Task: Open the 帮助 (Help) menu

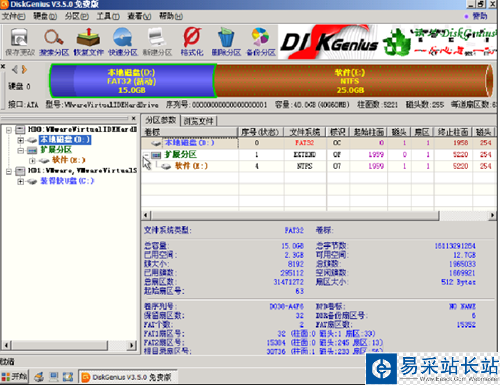Action: tap(171, 16)
